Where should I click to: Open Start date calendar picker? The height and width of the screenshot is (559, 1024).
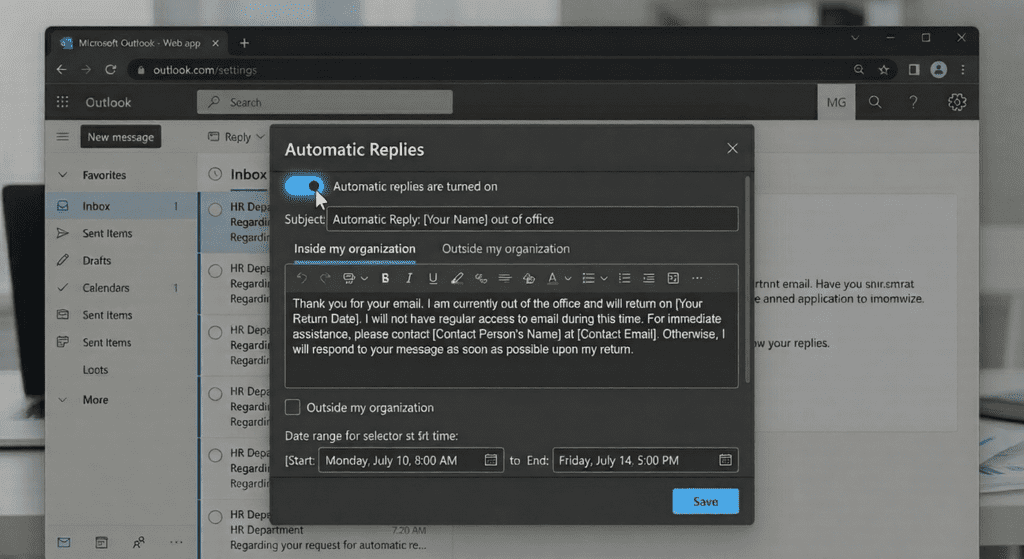click(490, 460)
